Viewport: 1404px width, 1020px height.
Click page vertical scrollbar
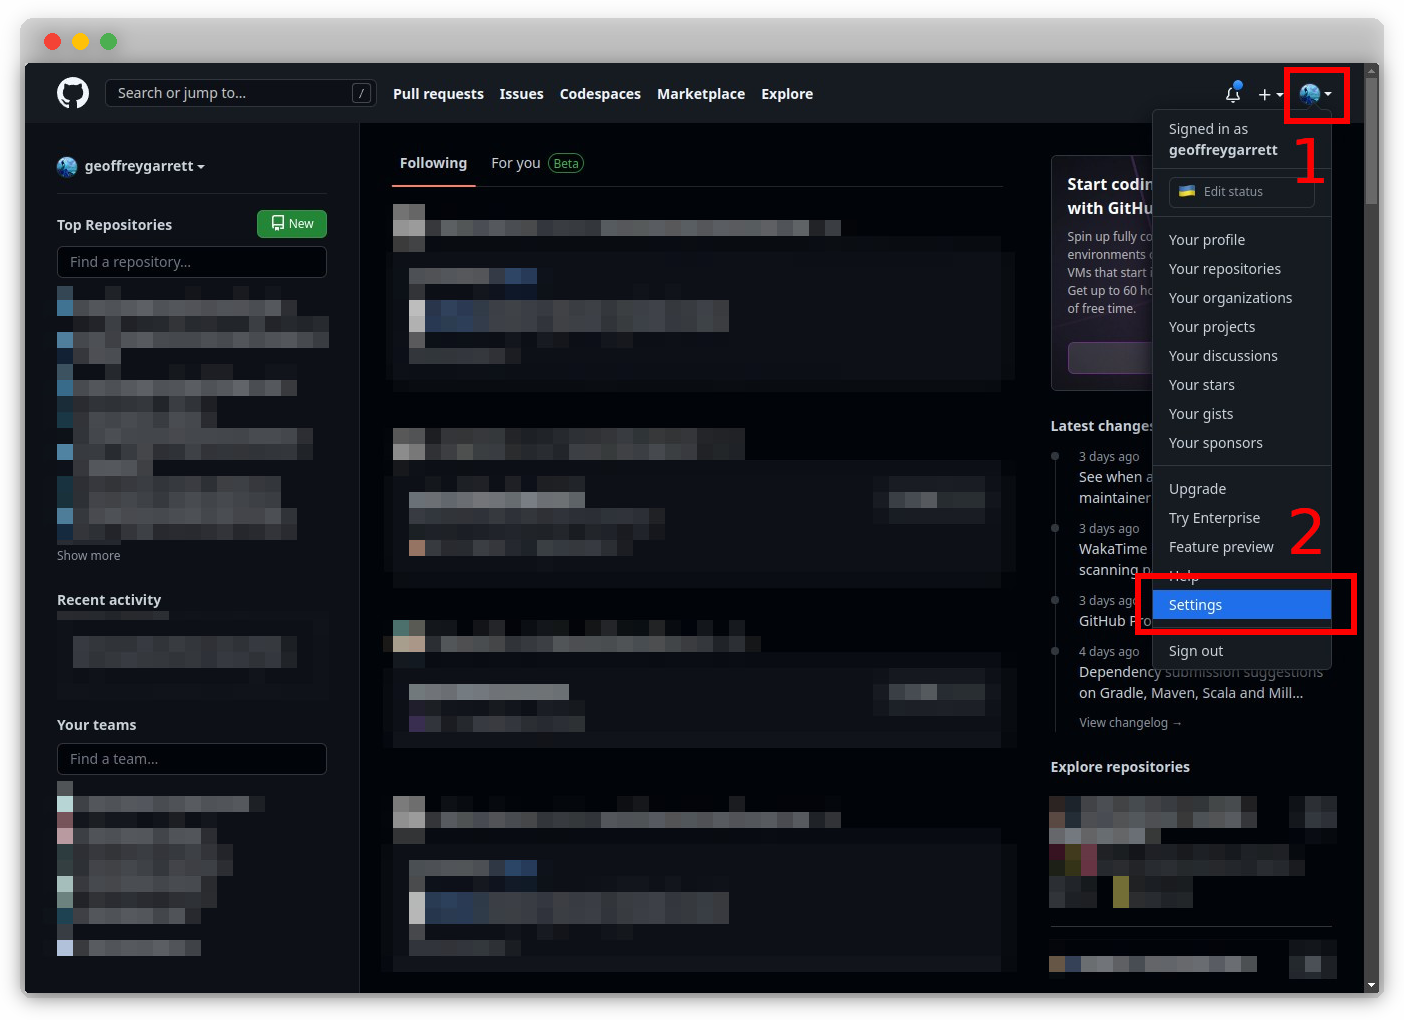pyautogui.click(x=1372, y=140)
